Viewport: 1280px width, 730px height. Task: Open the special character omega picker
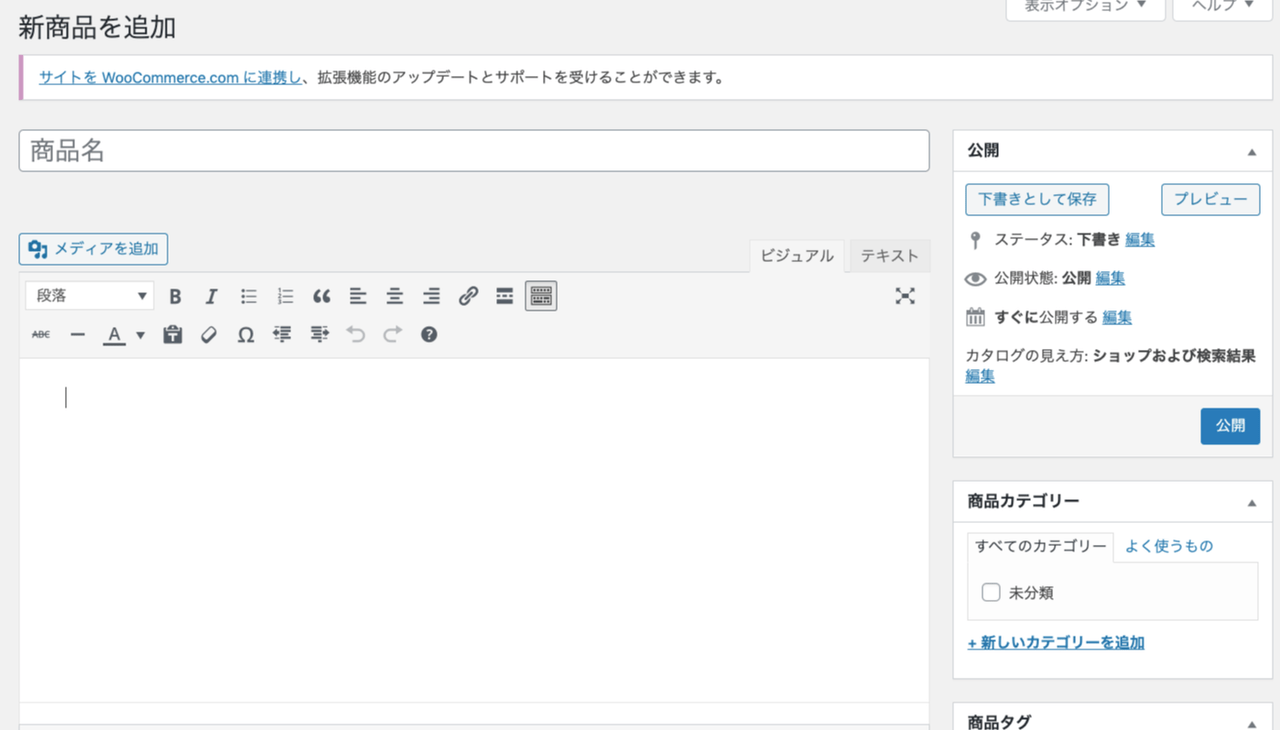point(246,335)
